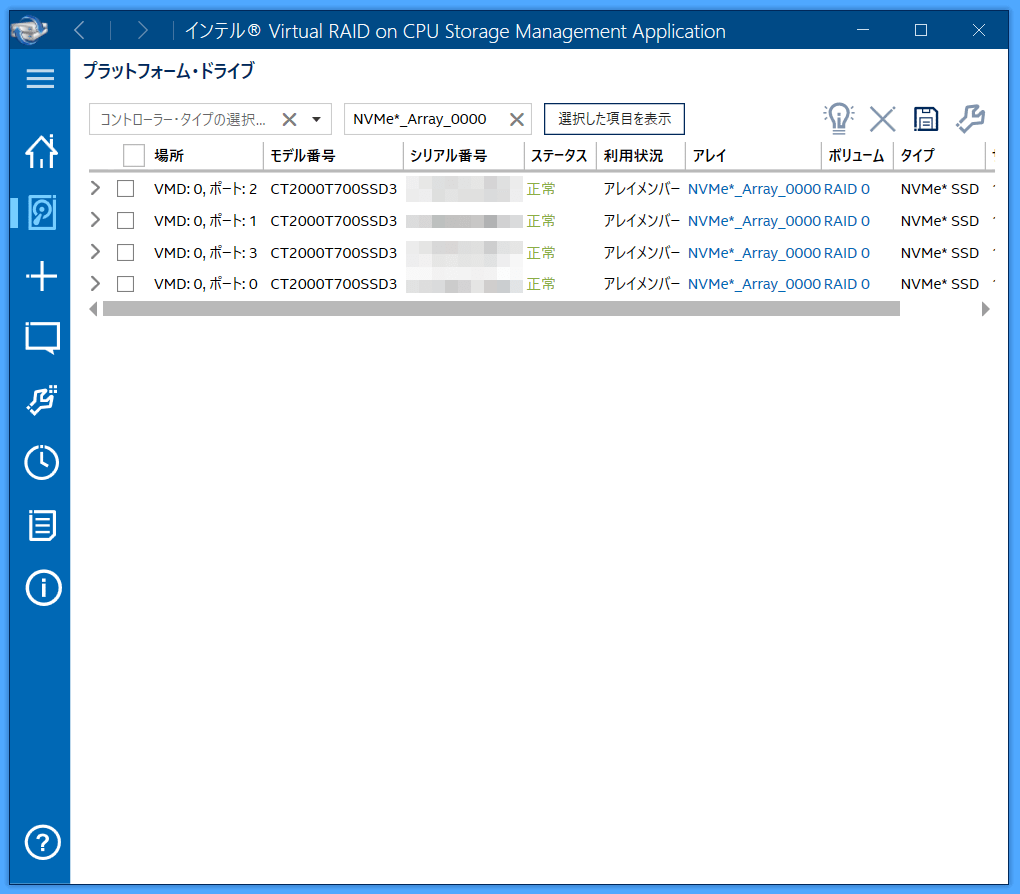The width and height of the screenshot is (1020, 894).
Task: Sort by アレイ column header
Action: tap(709, 156)
